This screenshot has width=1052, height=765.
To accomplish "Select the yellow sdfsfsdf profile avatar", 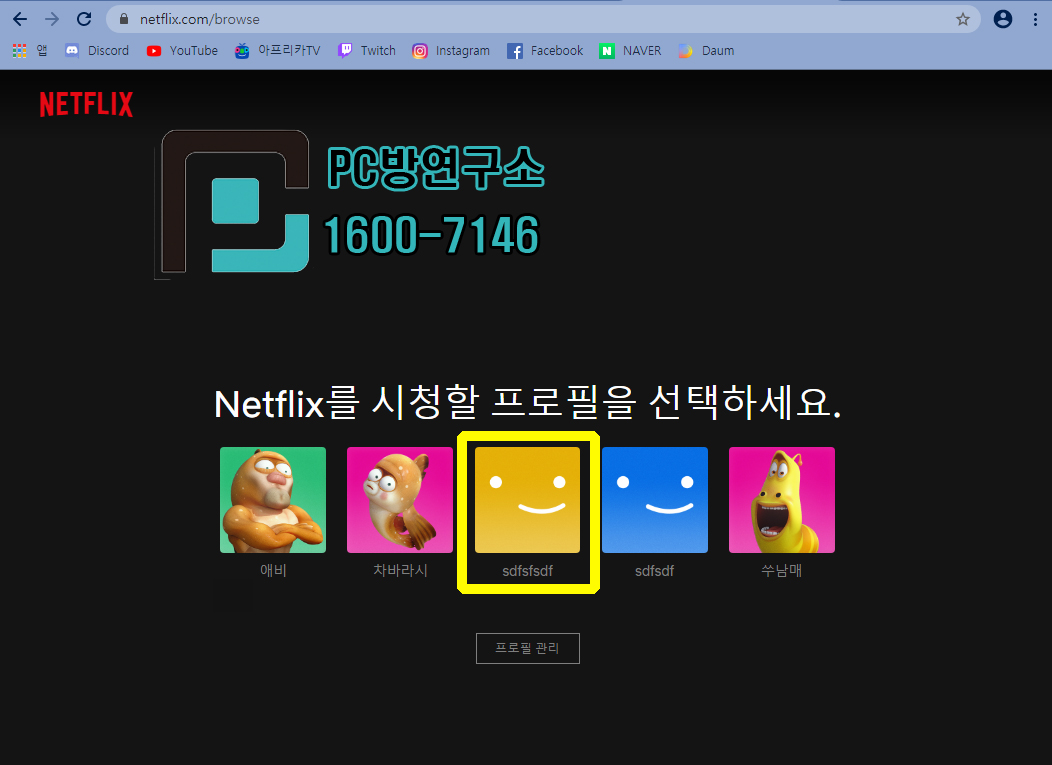I will [527, 500].
